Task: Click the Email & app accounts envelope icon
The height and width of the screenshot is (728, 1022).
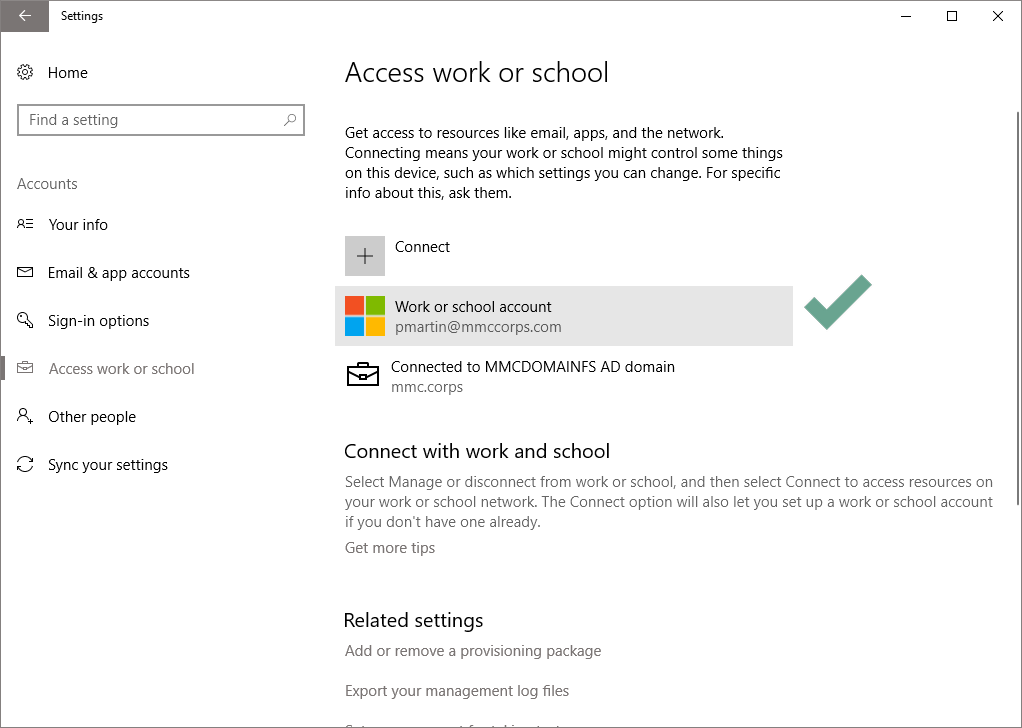Action: point(24,272)
